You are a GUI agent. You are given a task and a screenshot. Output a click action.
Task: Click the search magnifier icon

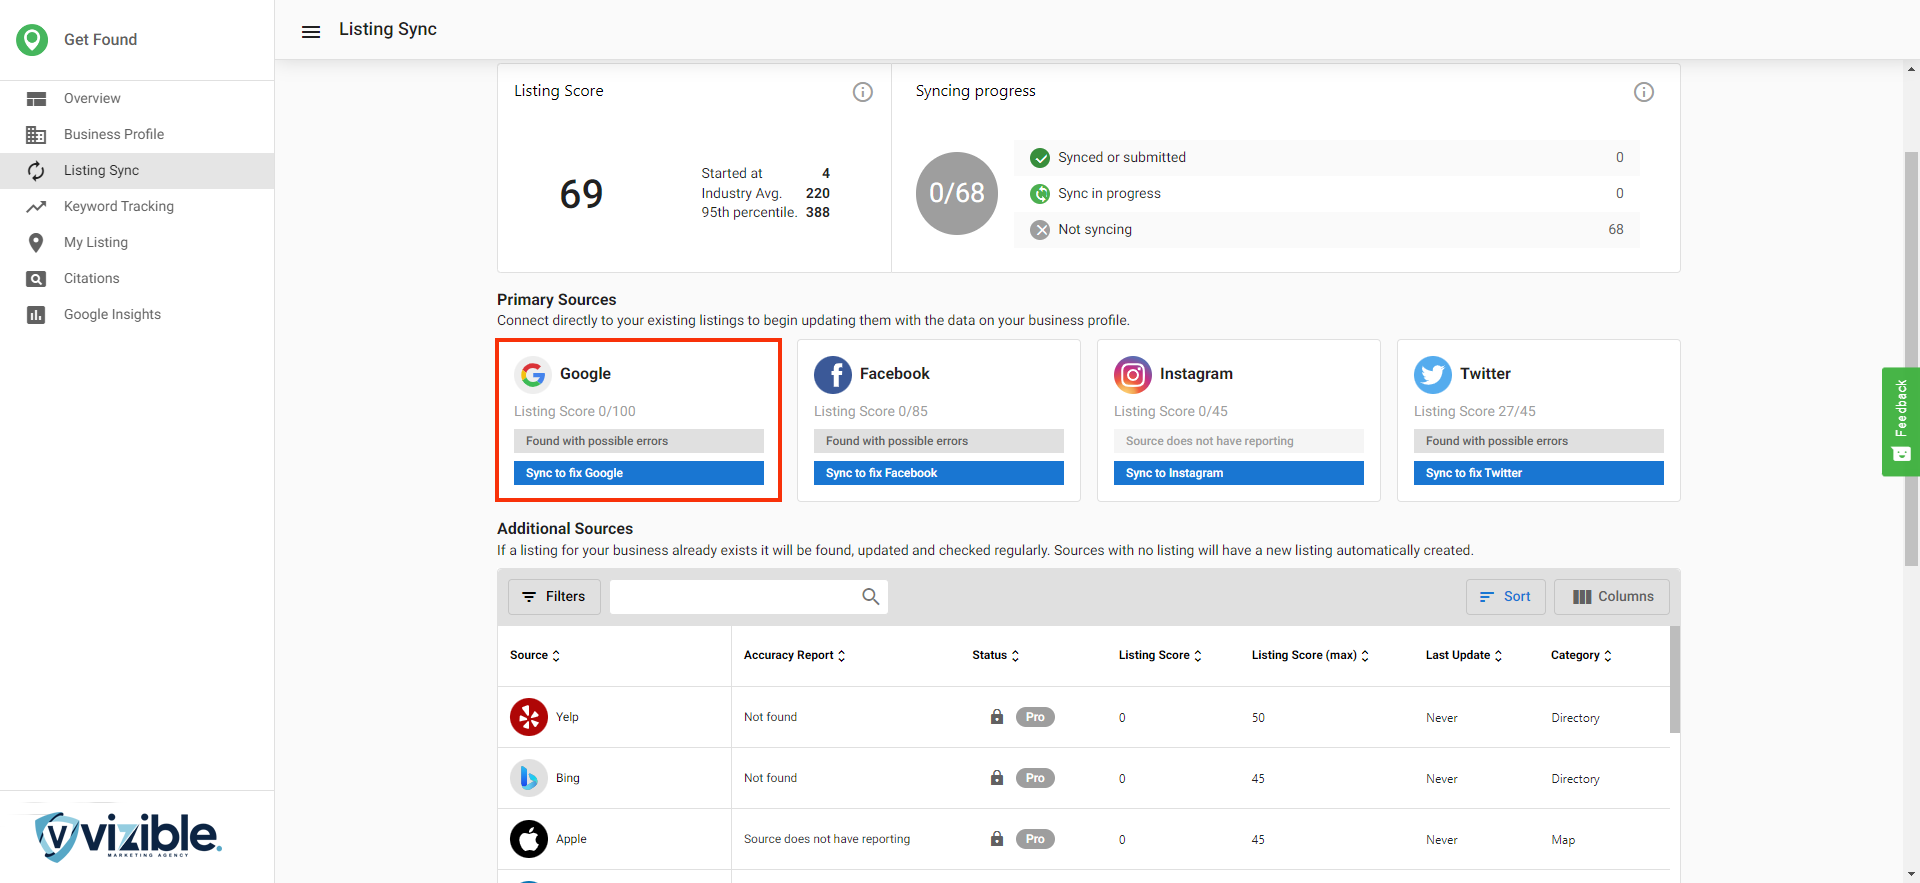[870, 596]
